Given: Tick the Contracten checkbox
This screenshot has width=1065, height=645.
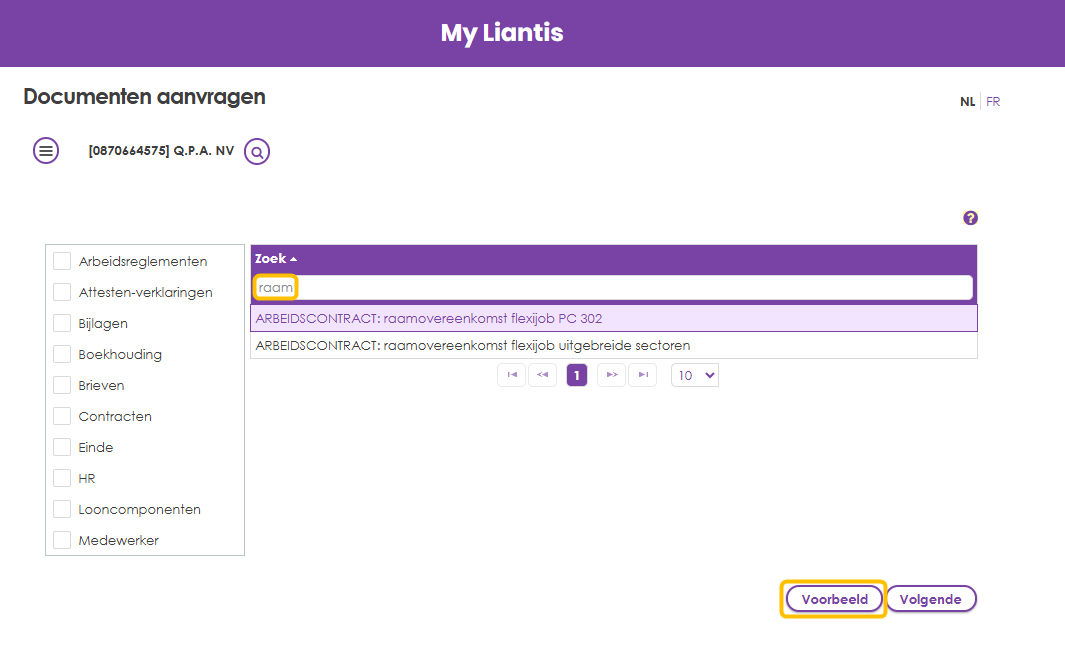Looking at the screenshot, I should point(62,416).
